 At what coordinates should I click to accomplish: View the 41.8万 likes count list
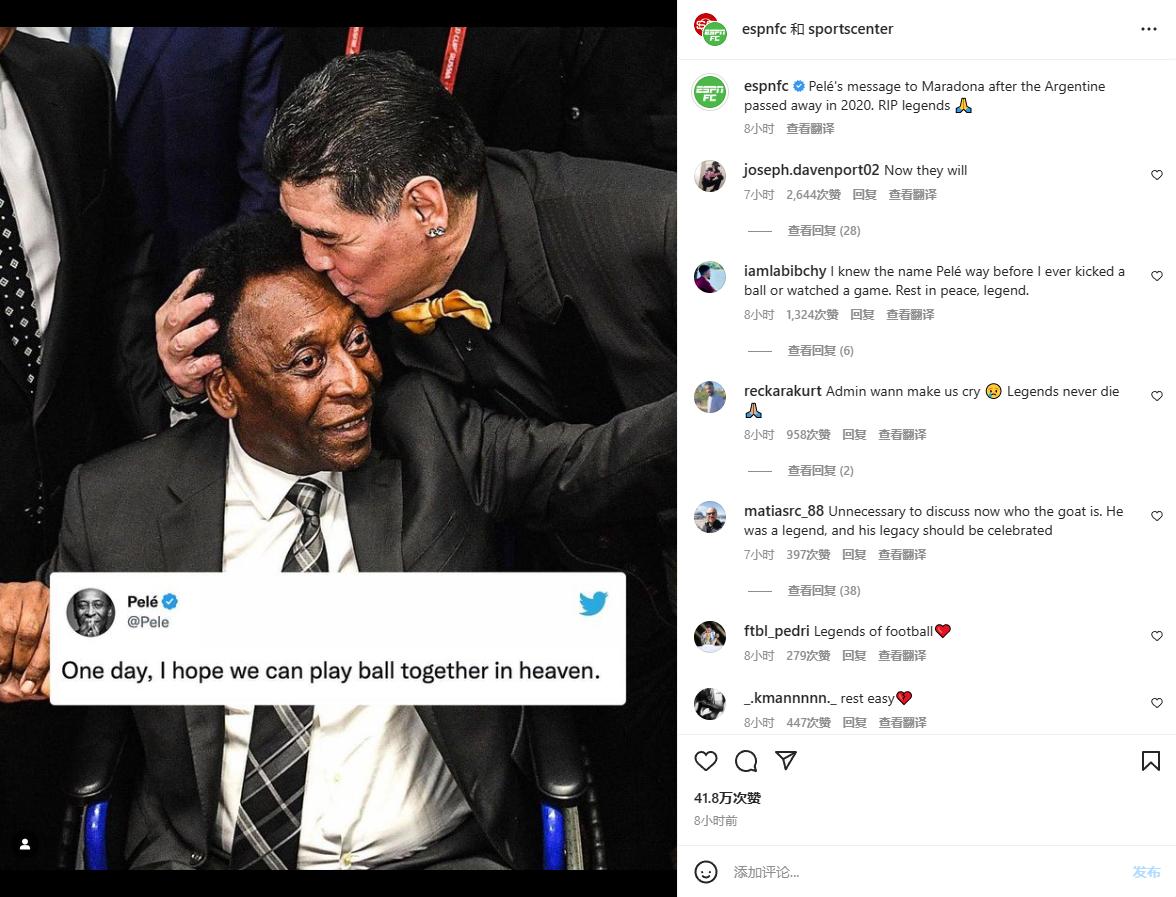[x=727, y=798]
